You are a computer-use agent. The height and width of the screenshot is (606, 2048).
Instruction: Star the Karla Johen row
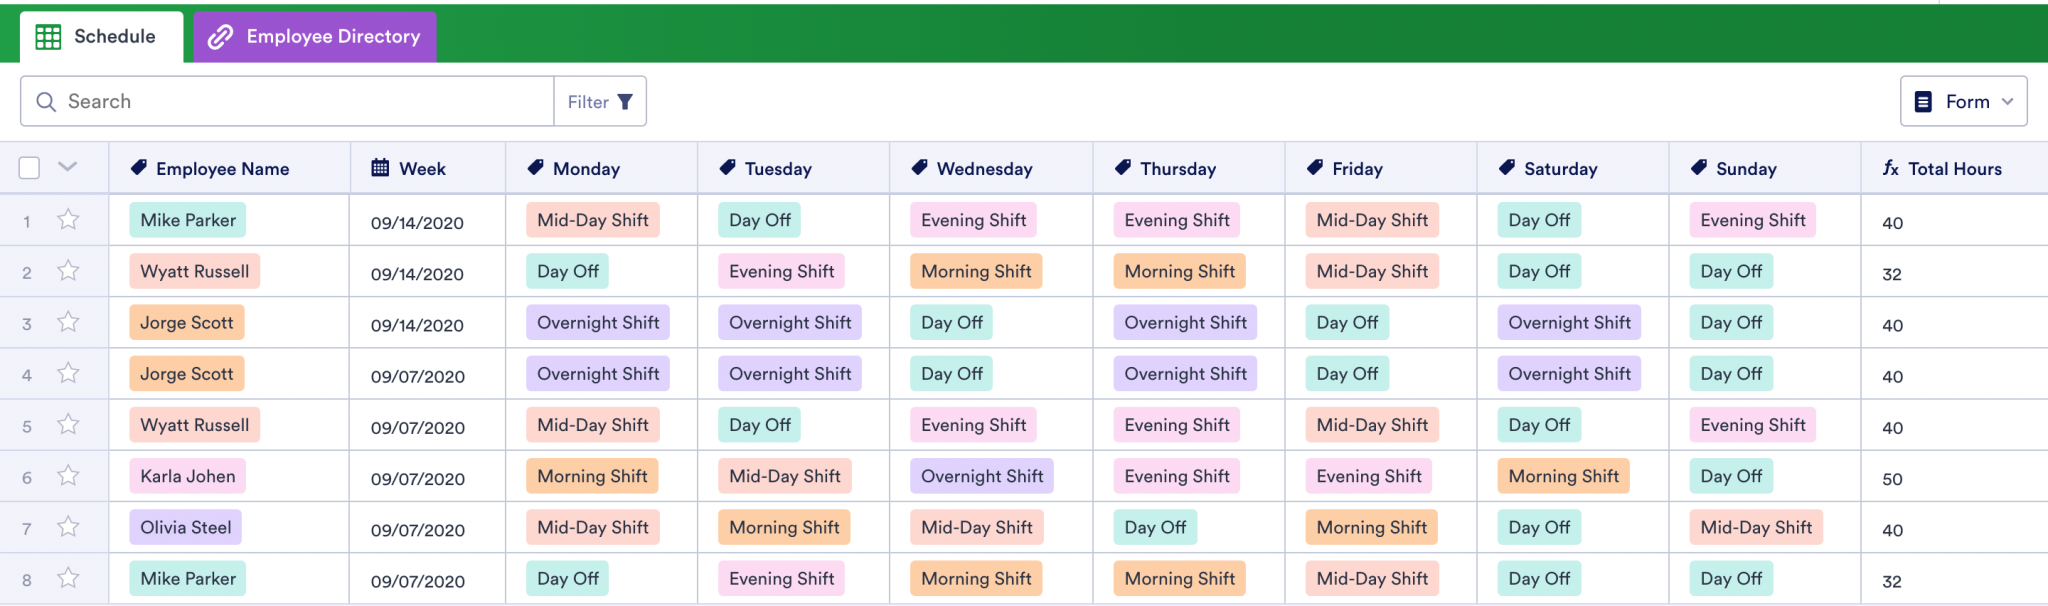68,476
